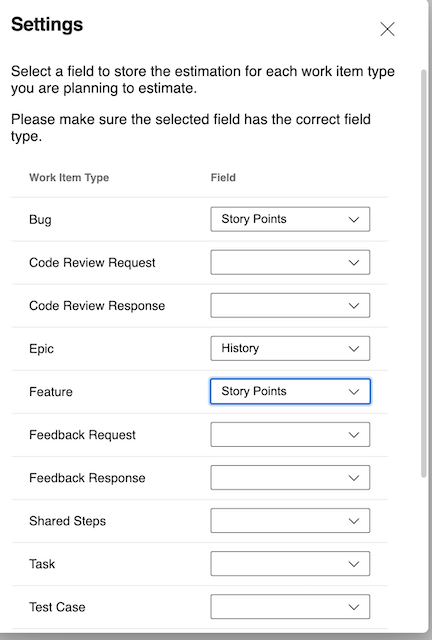
Task: Select a field for Shared Steps
Action: (x=290, y=520)
